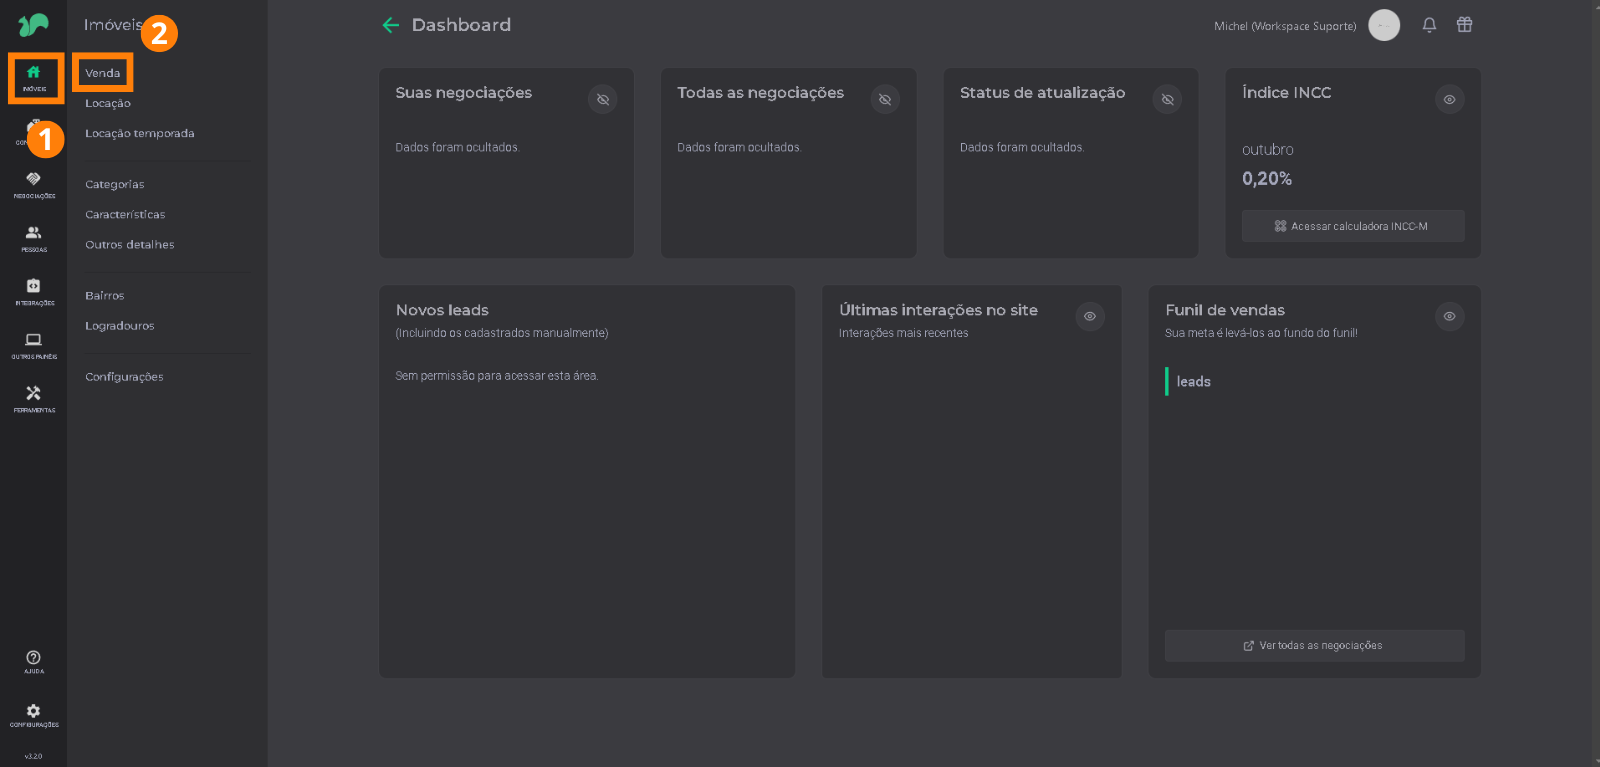Click the 0,20% INCC index value

click(1267, 179)
